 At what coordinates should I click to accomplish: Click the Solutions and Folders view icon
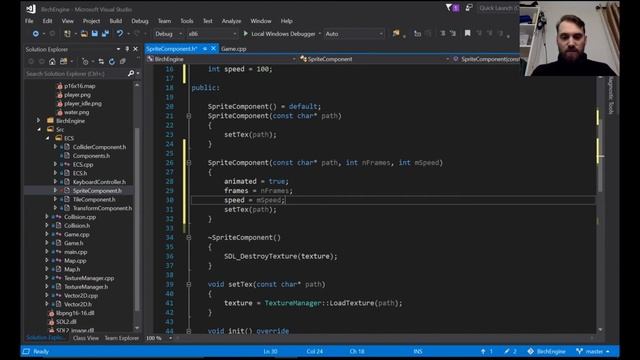64,62
